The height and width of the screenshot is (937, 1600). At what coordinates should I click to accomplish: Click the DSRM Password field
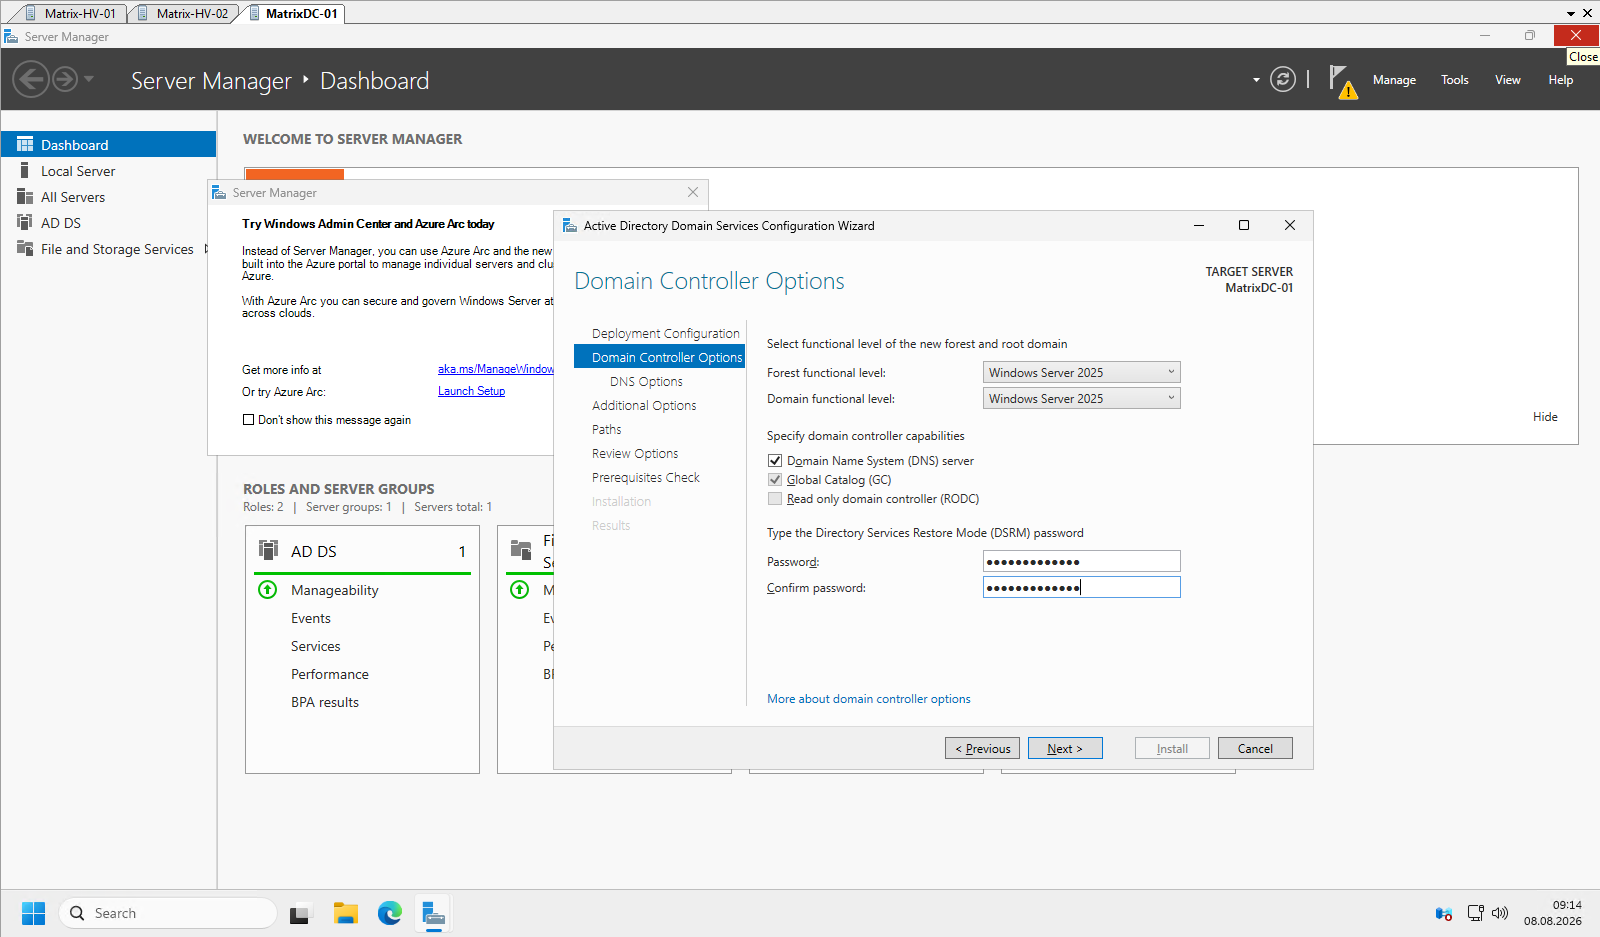(x=1081, y=561)
